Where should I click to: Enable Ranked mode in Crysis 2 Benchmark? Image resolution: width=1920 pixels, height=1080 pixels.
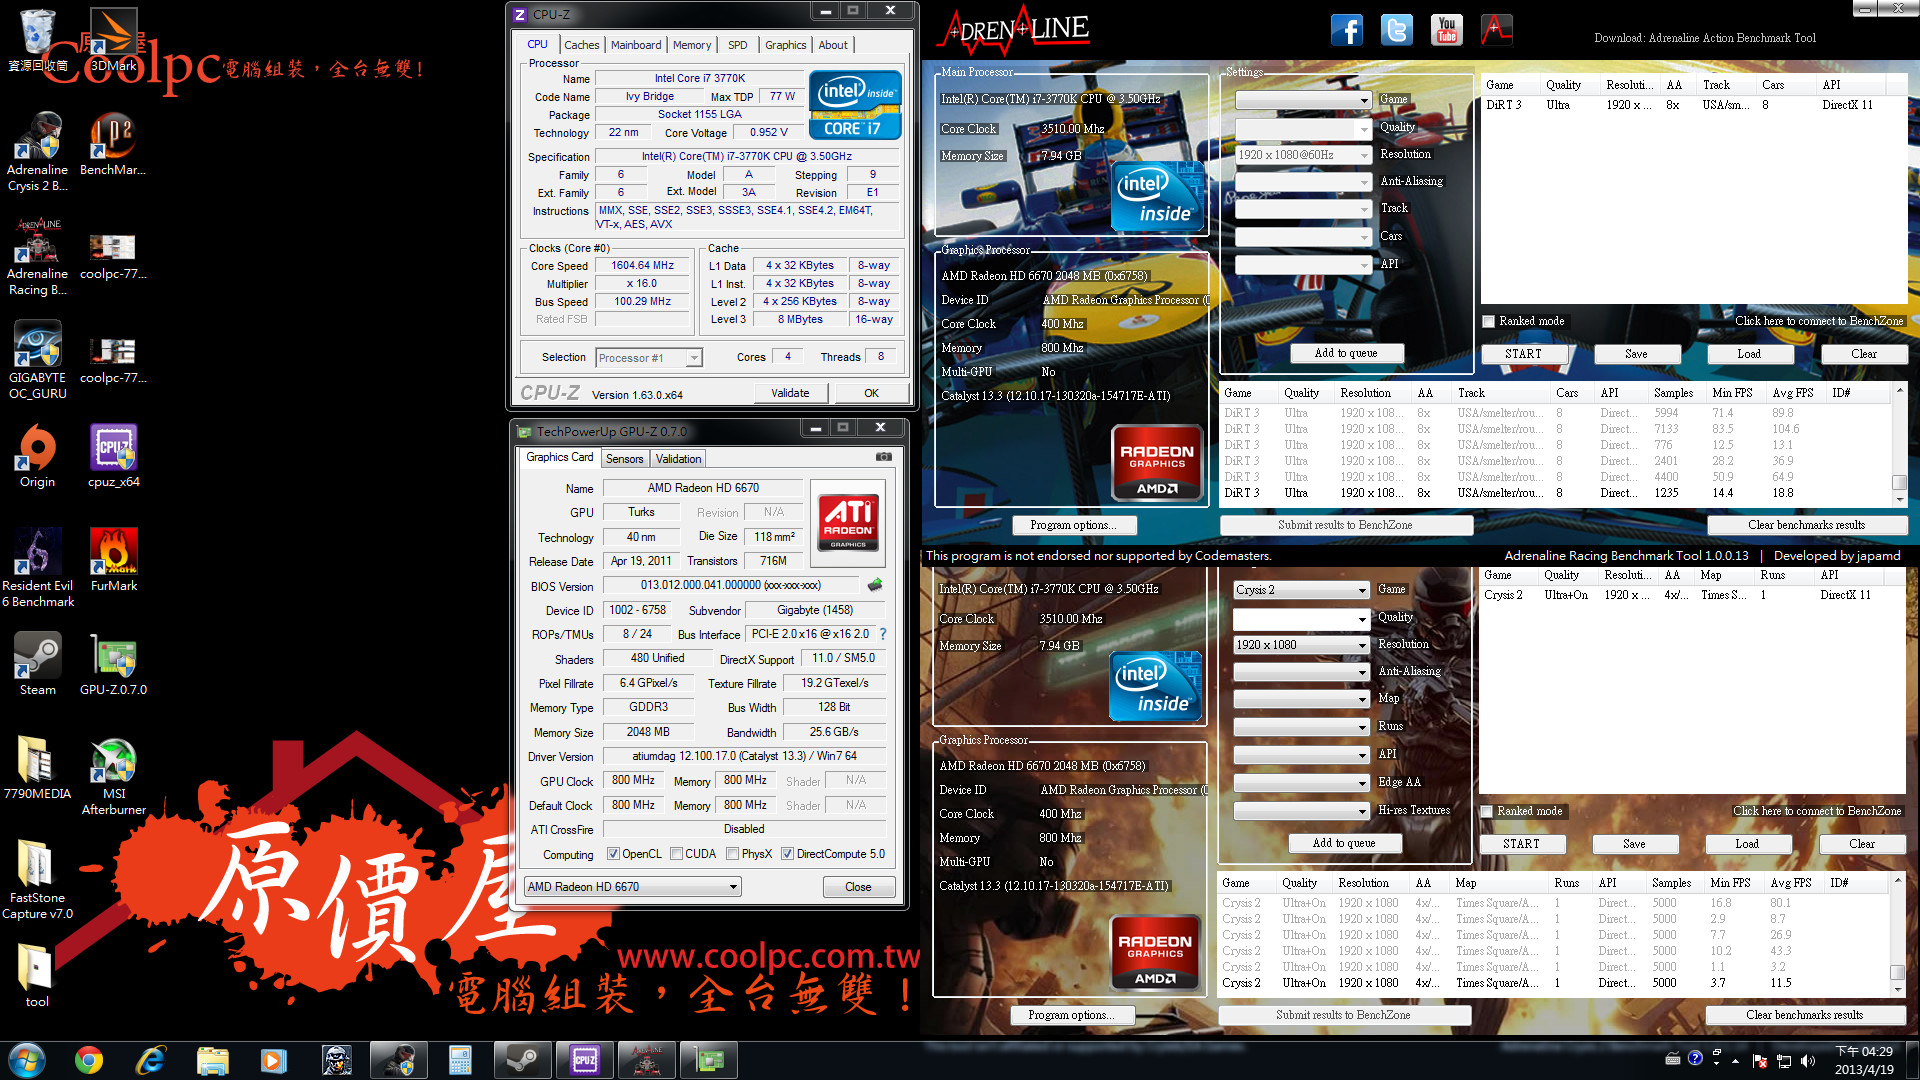coord(1487,811)
